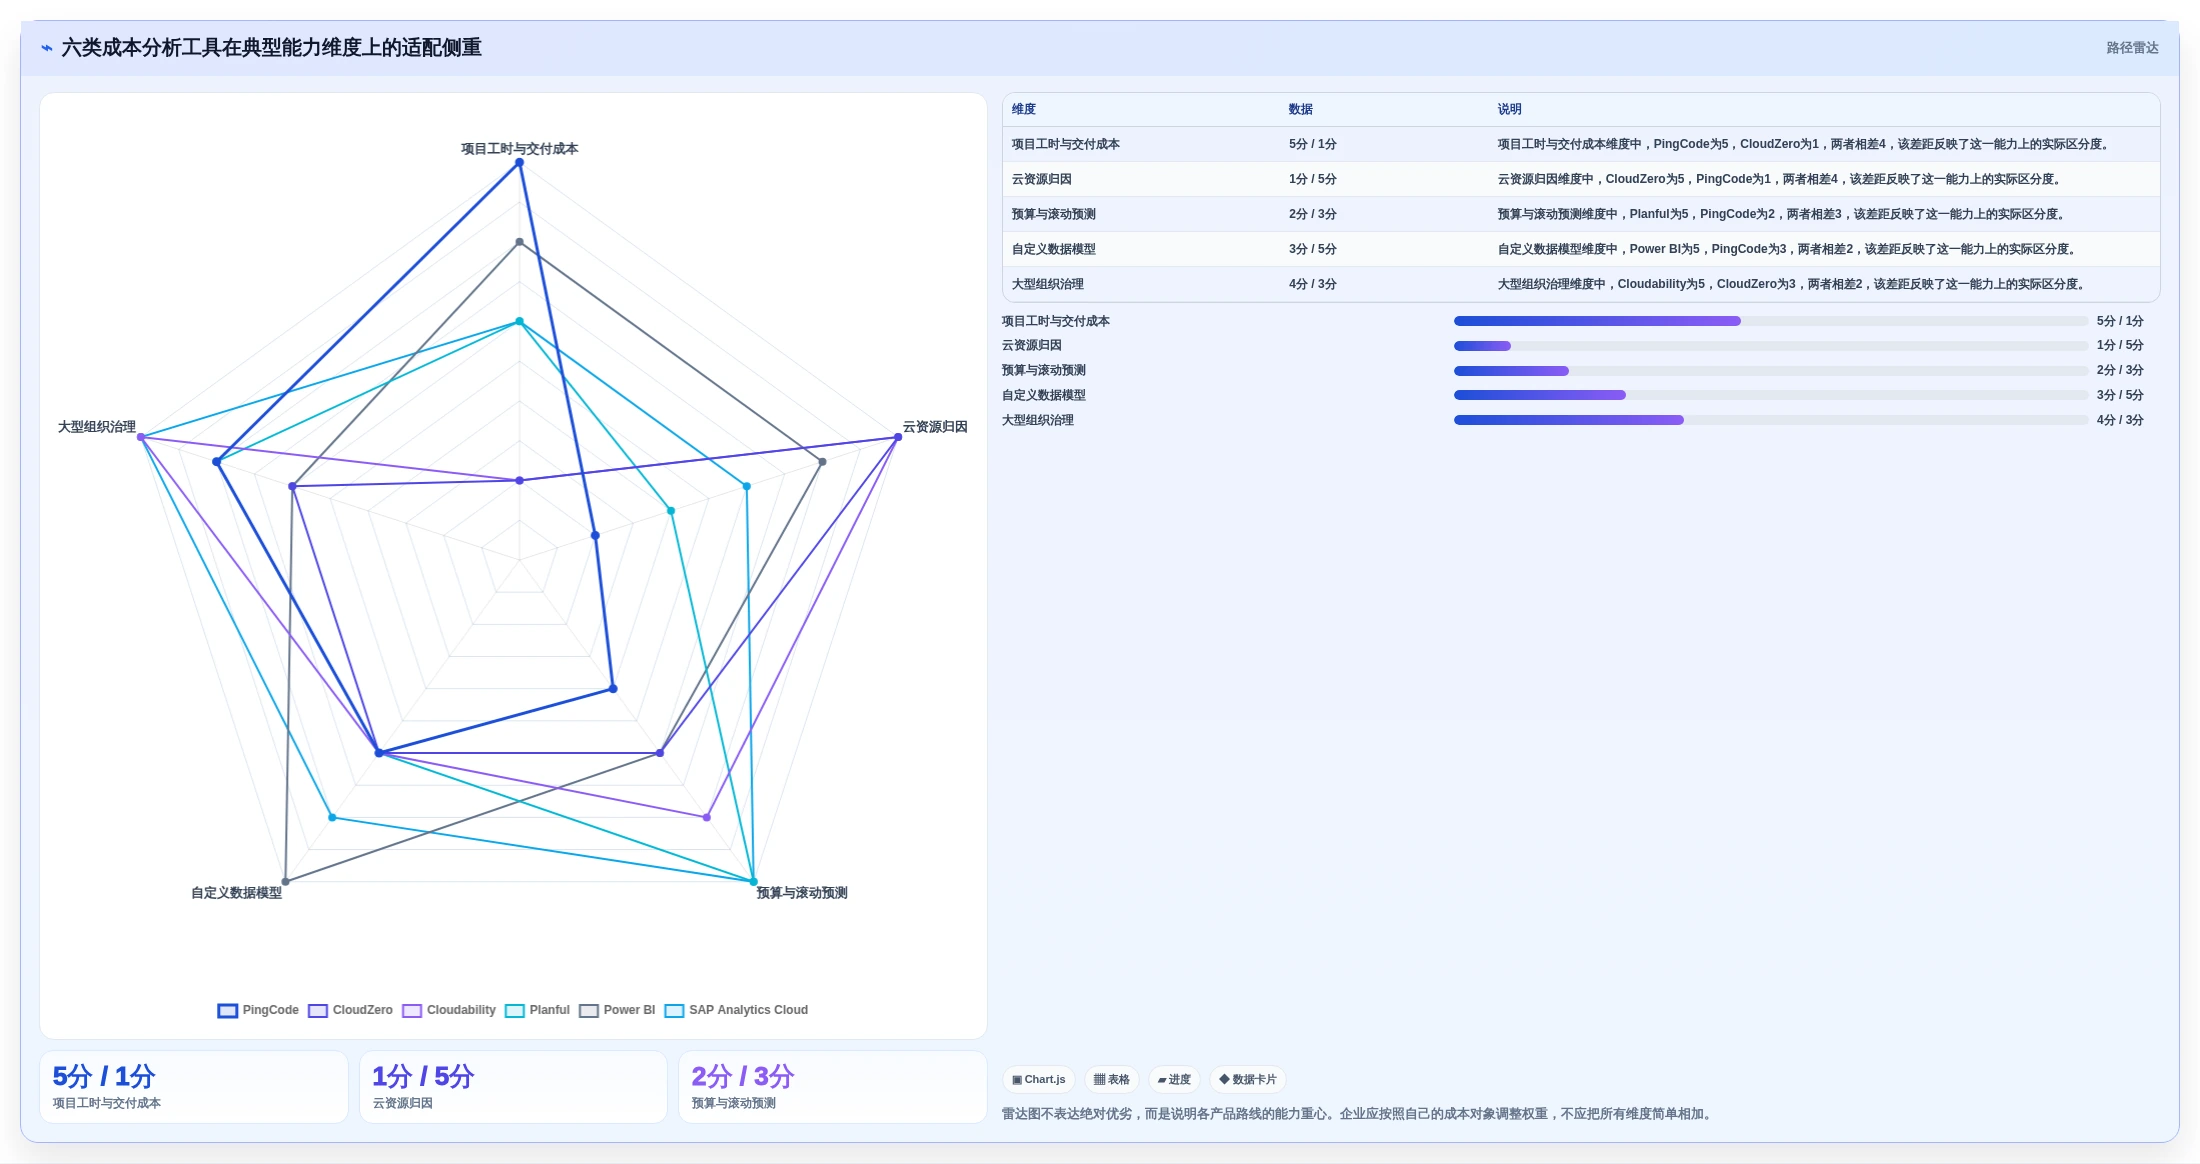Click the 5分 / 1分 value in the table
Screen dimensions: 2200x1164
[x=1313, y=144]
